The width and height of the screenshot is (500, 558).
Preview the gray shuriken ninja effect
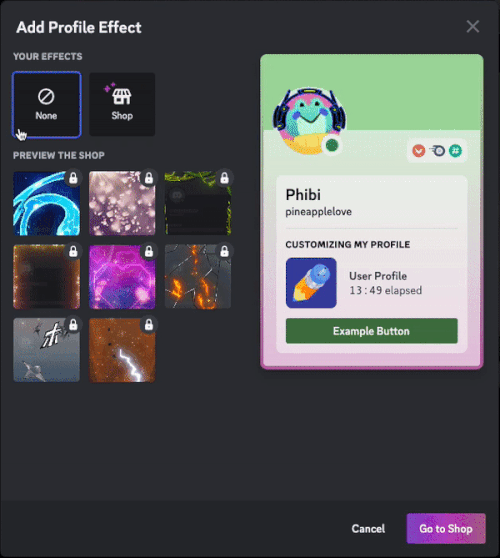47,350
